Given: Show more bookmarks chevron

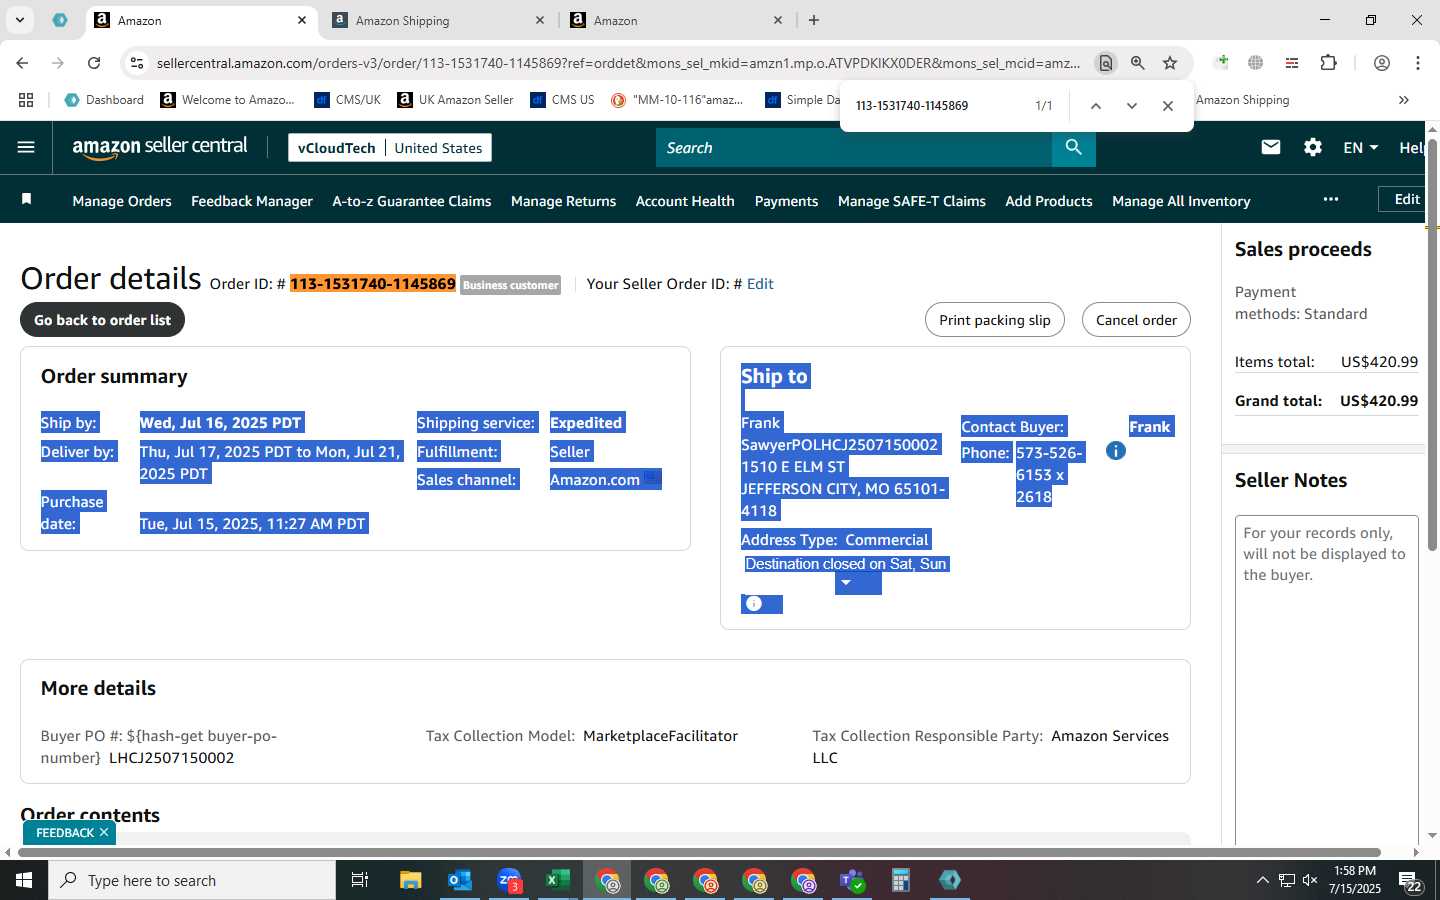Looking at the screenshot, I should point(1403,100).
